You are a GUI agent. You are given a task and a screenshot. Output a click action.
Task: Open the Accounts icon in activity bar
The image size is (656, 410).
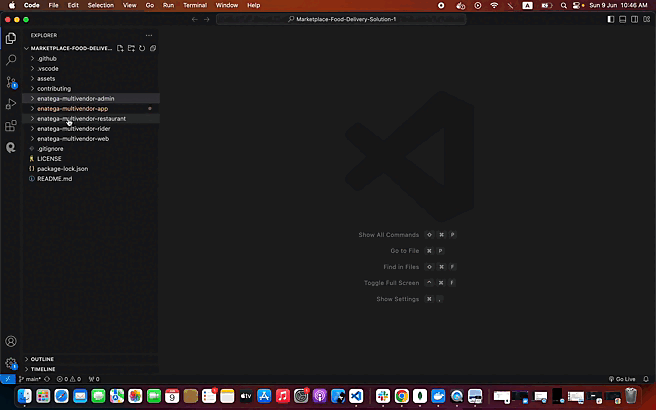11,342
